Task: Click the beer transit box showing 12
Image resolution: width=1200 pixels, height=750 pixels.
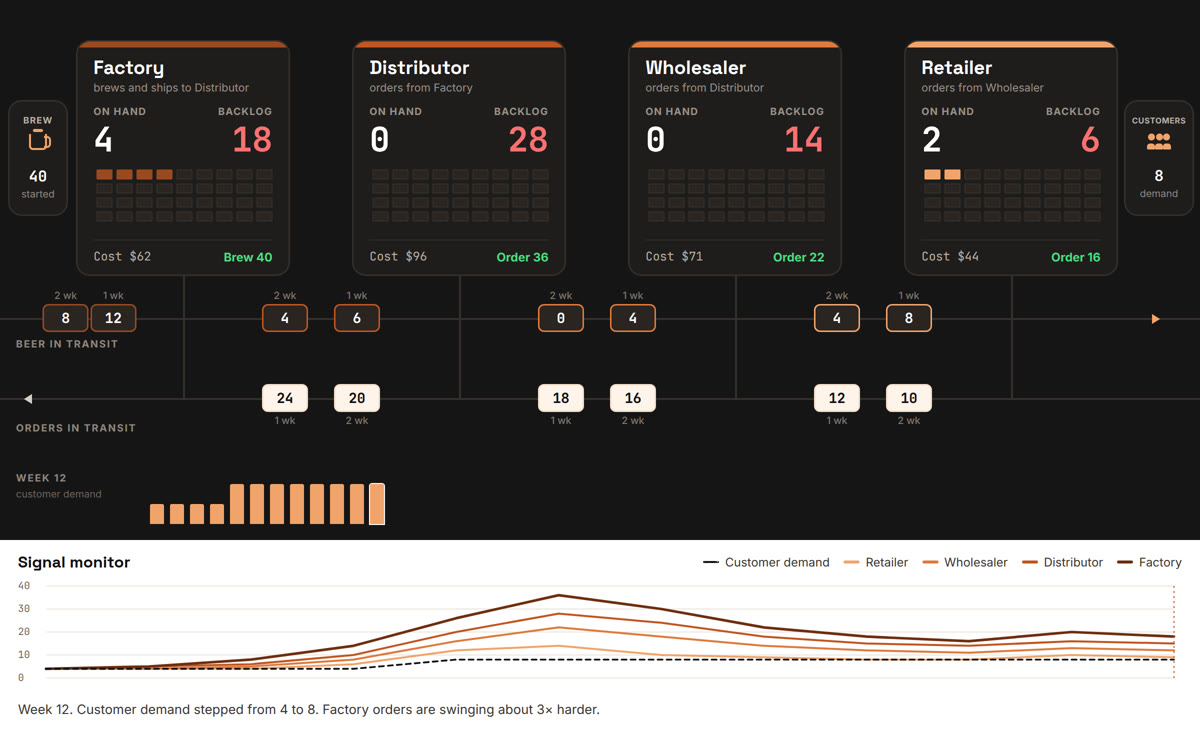Action: pyautogui.click(x=113, y=318)
